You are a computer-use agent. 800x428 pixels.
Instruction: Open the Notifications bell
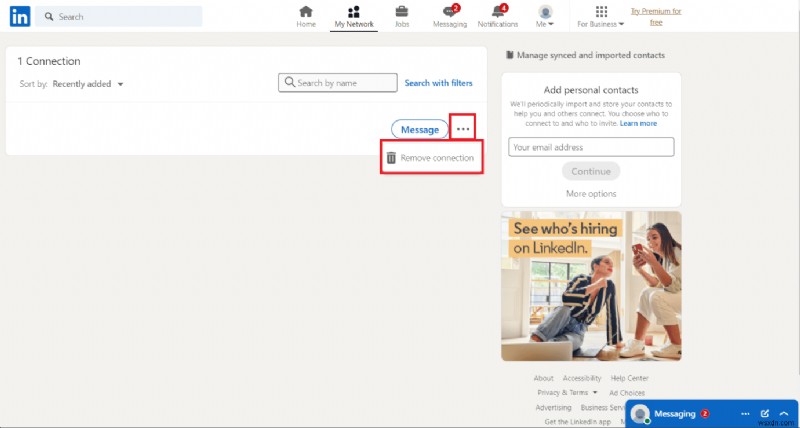[497, 17]
